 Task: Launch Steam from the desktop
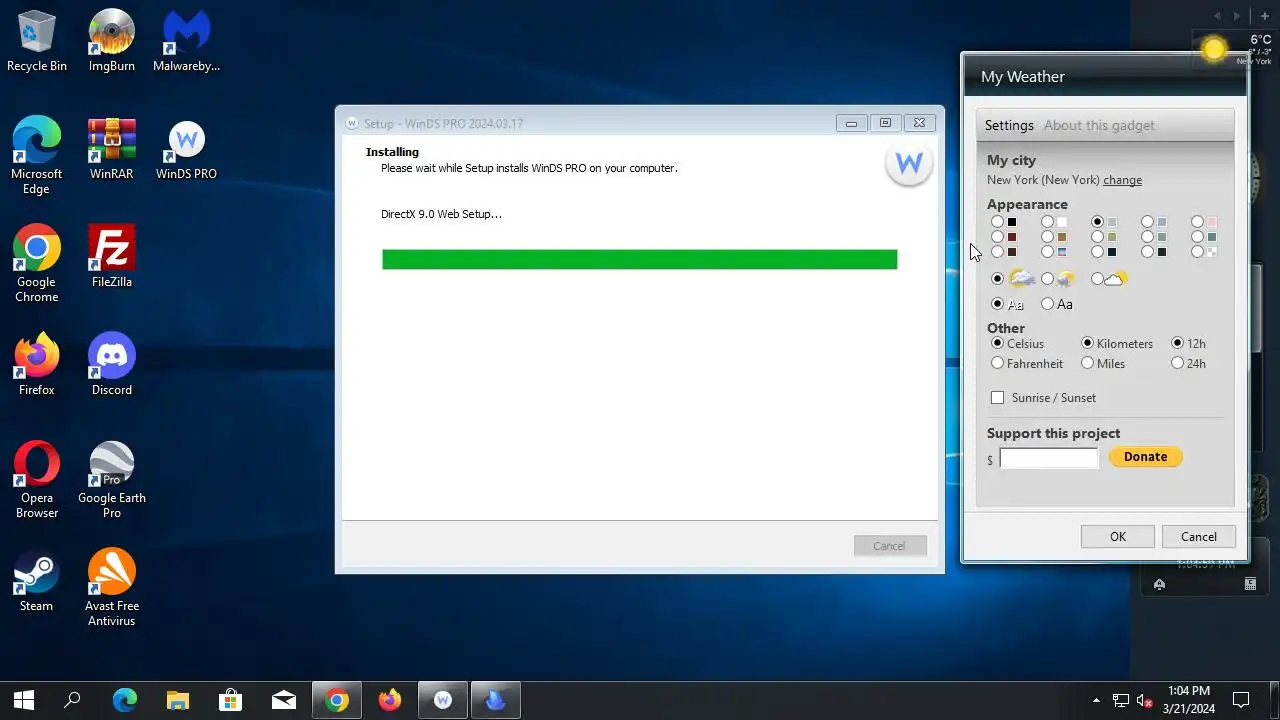pos(37,581)
